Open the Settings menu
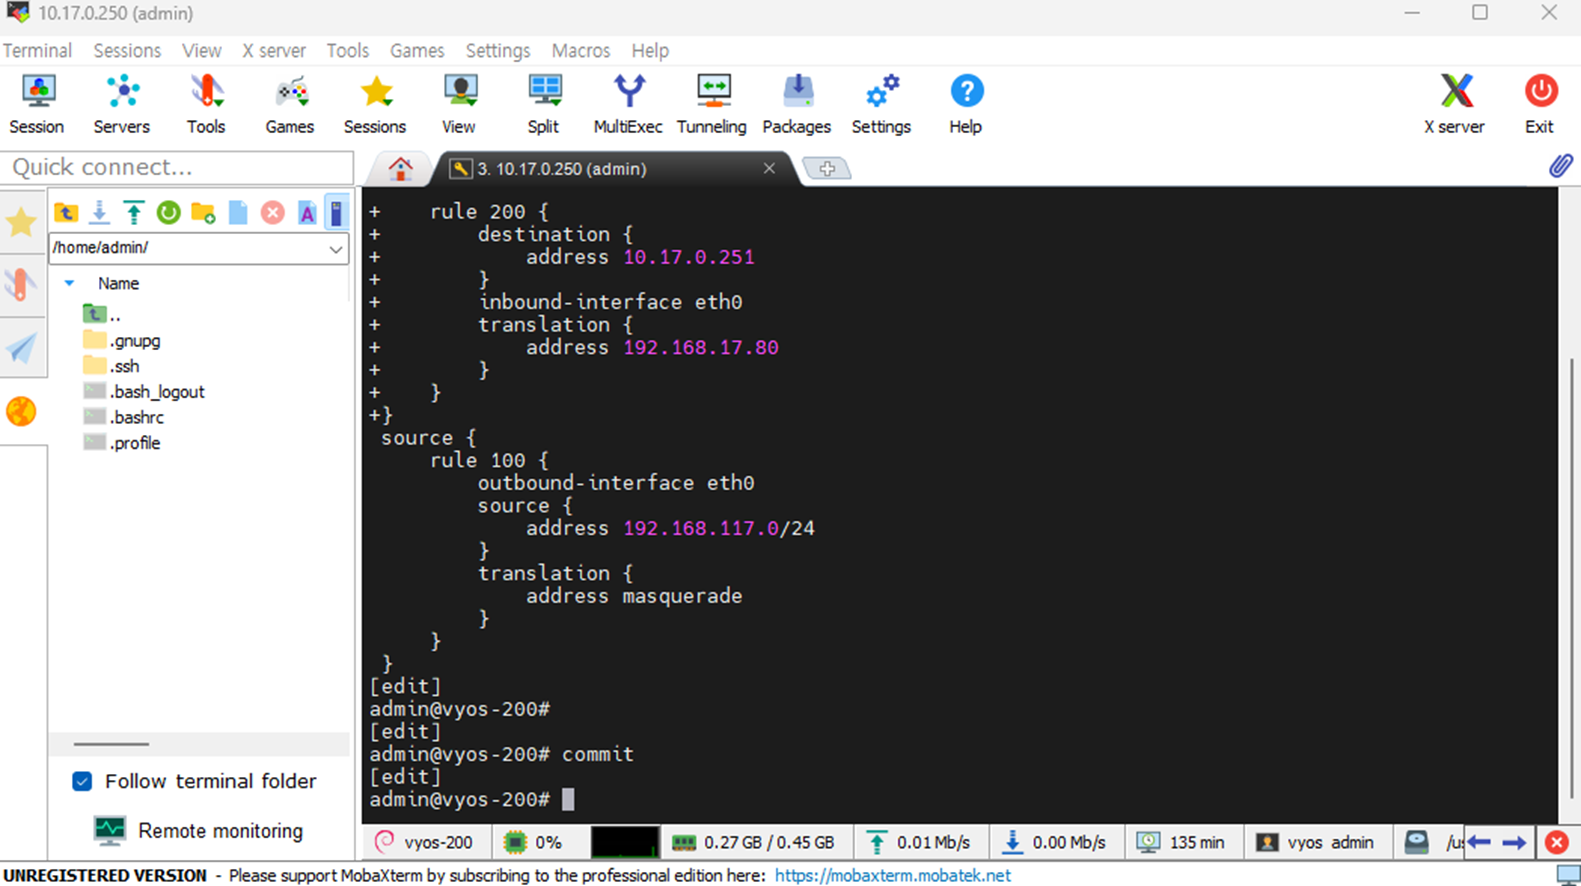This screenshot has width=1581, height=886. coord(498,50)
